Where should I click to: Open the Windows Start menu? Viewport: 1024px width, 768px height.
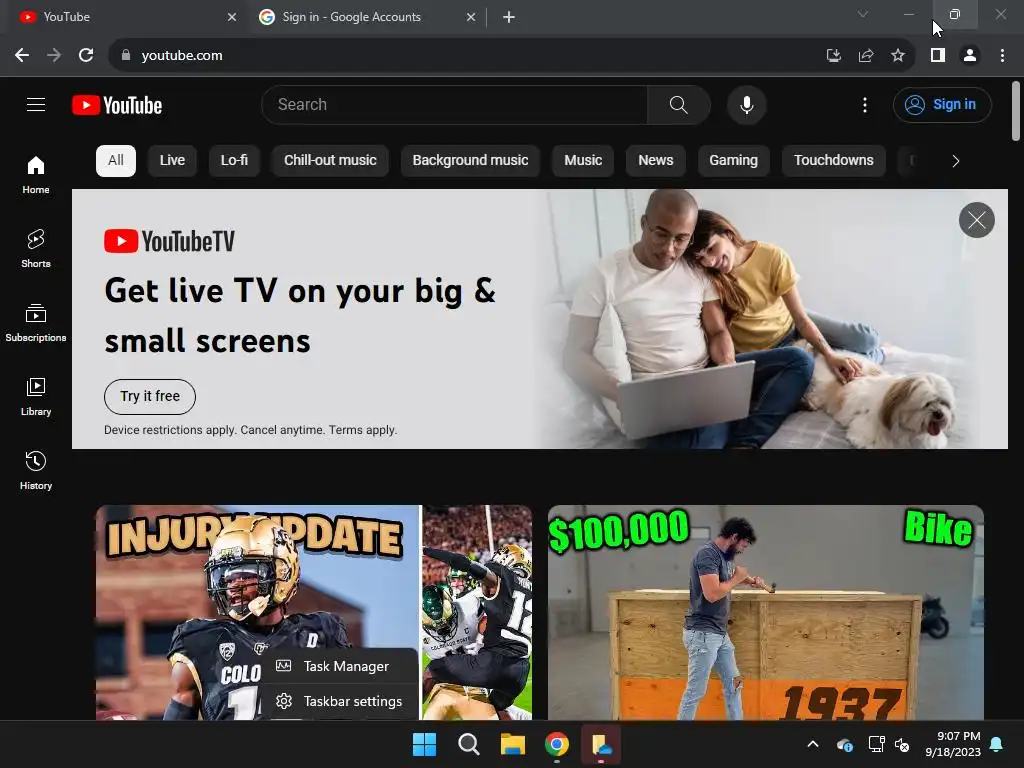424,744
